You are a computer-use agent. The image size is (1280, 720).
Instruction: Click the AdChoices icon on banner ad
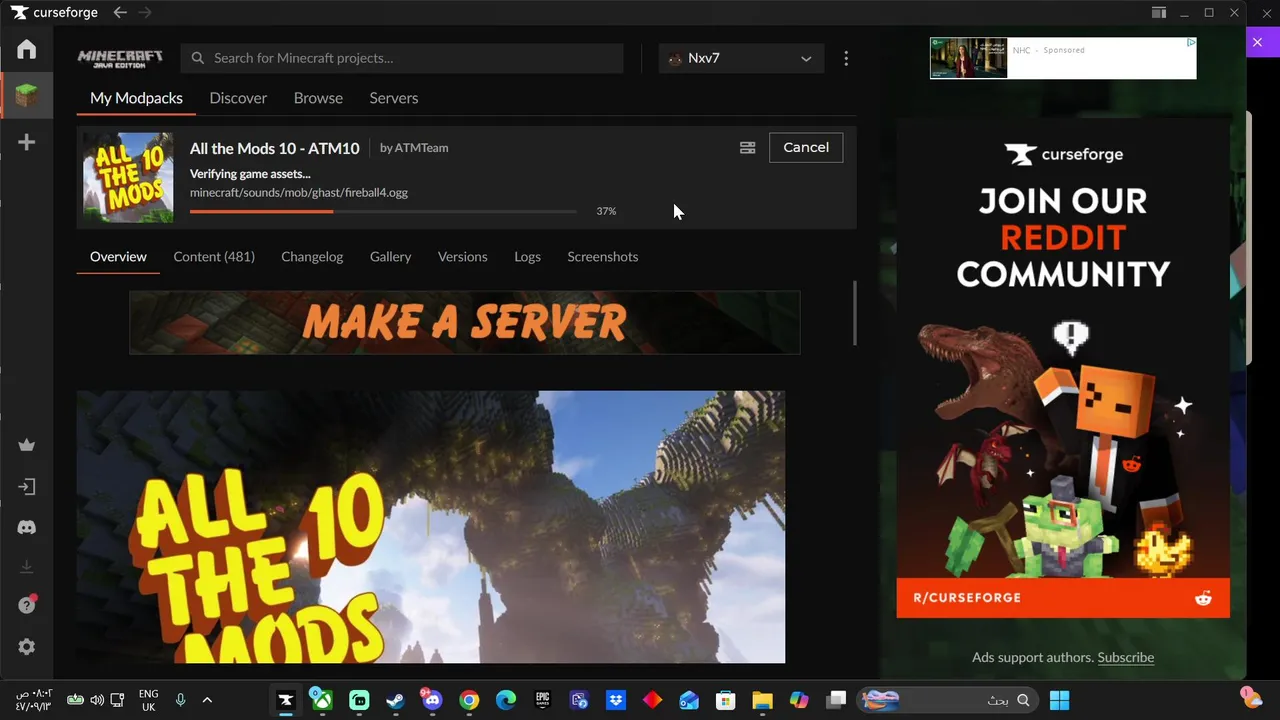coord(1191,43)
